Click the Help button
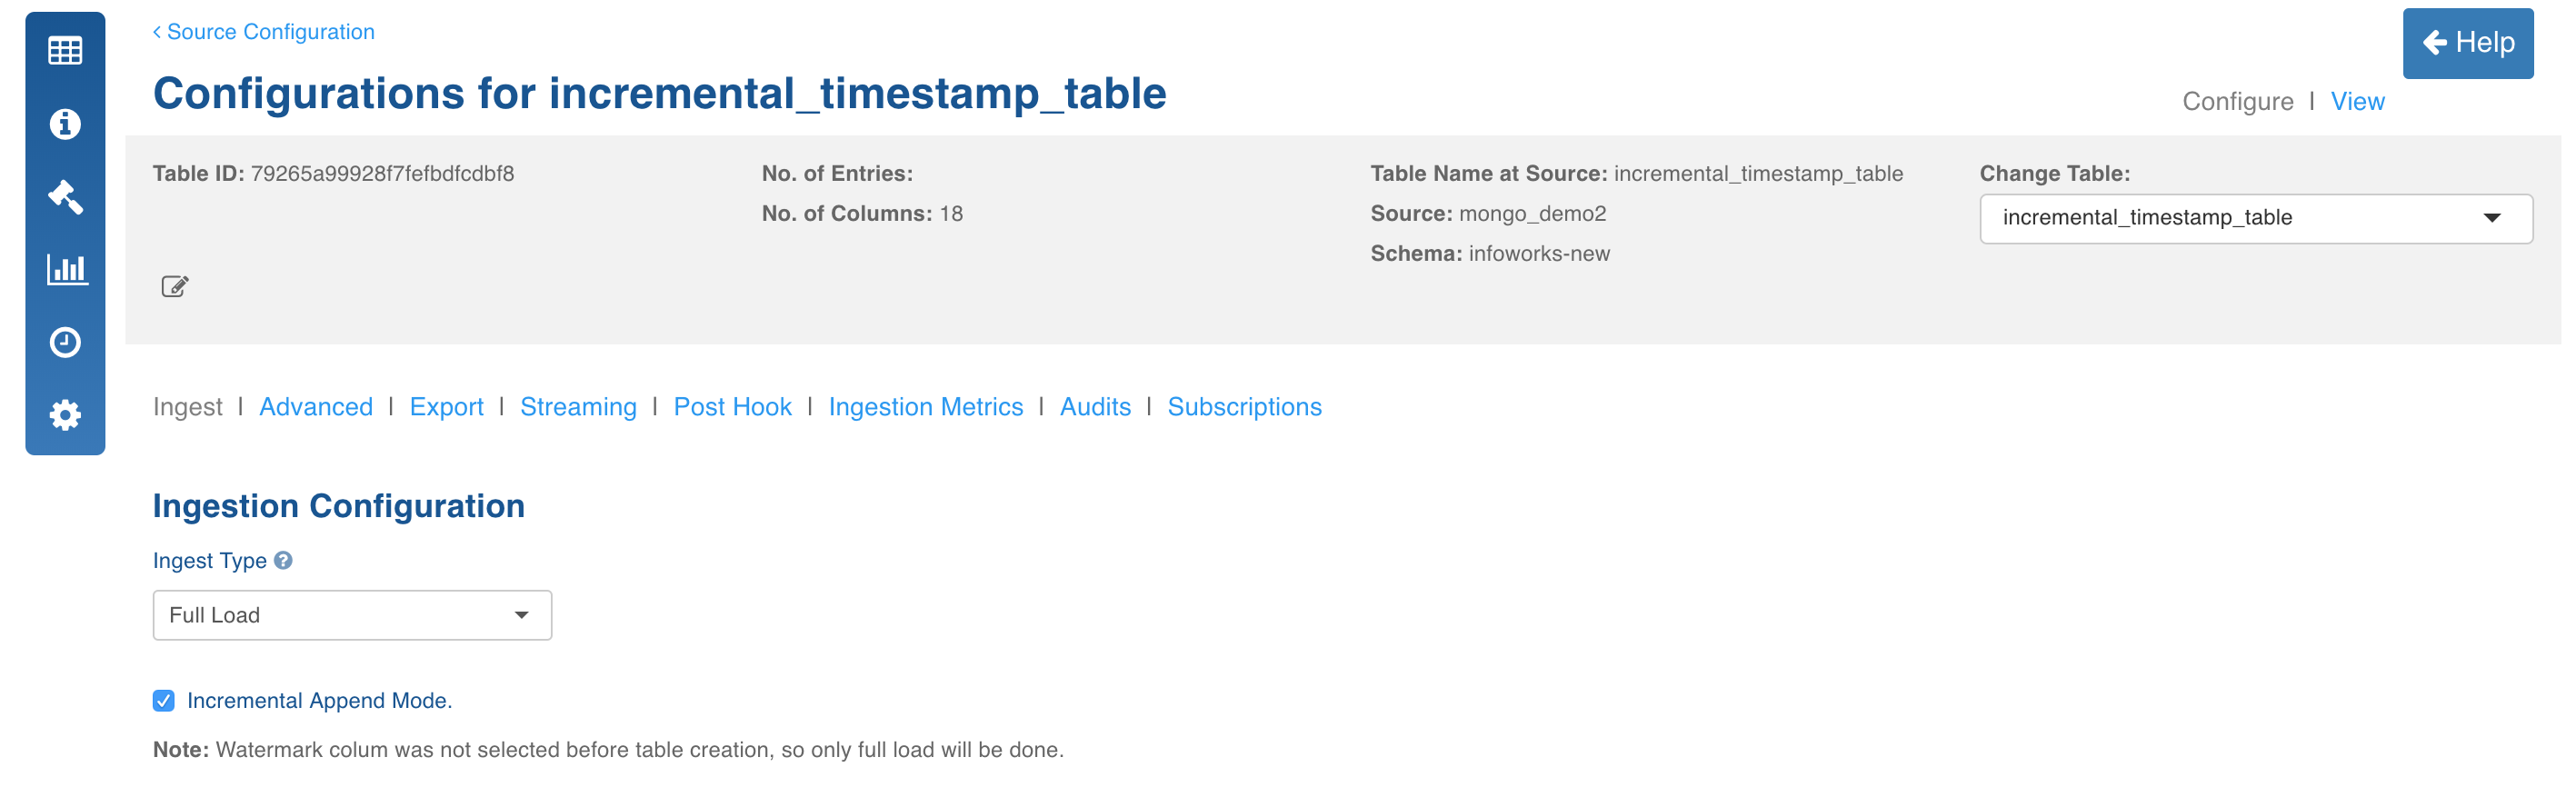This screenshot has height=787, width=2576. (2467, 43)
